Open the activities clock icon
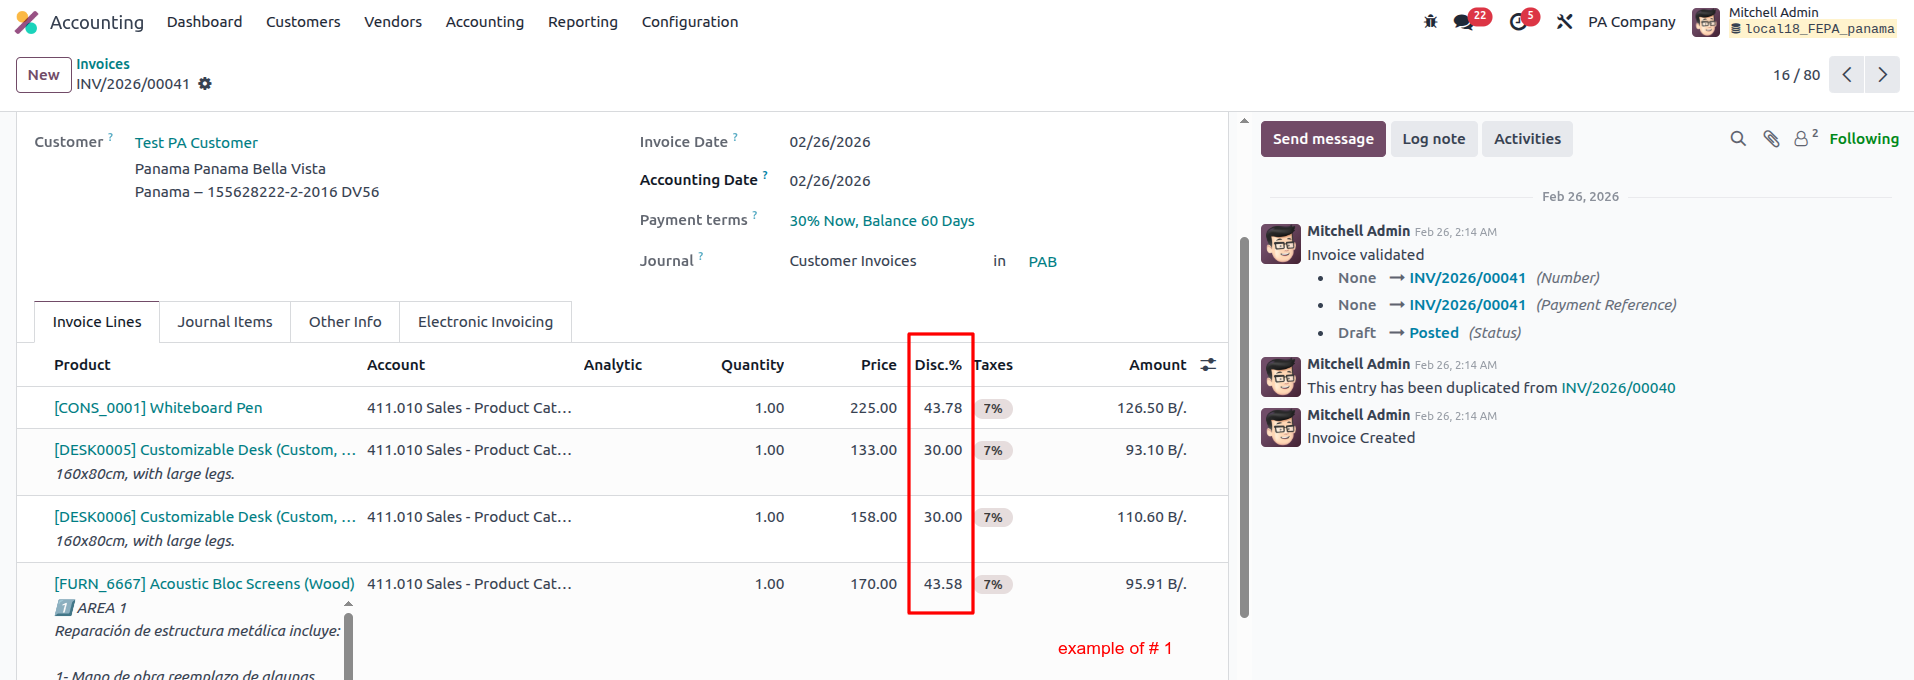This screenshot has height=680, width=1914. [x=1518, y=22]
